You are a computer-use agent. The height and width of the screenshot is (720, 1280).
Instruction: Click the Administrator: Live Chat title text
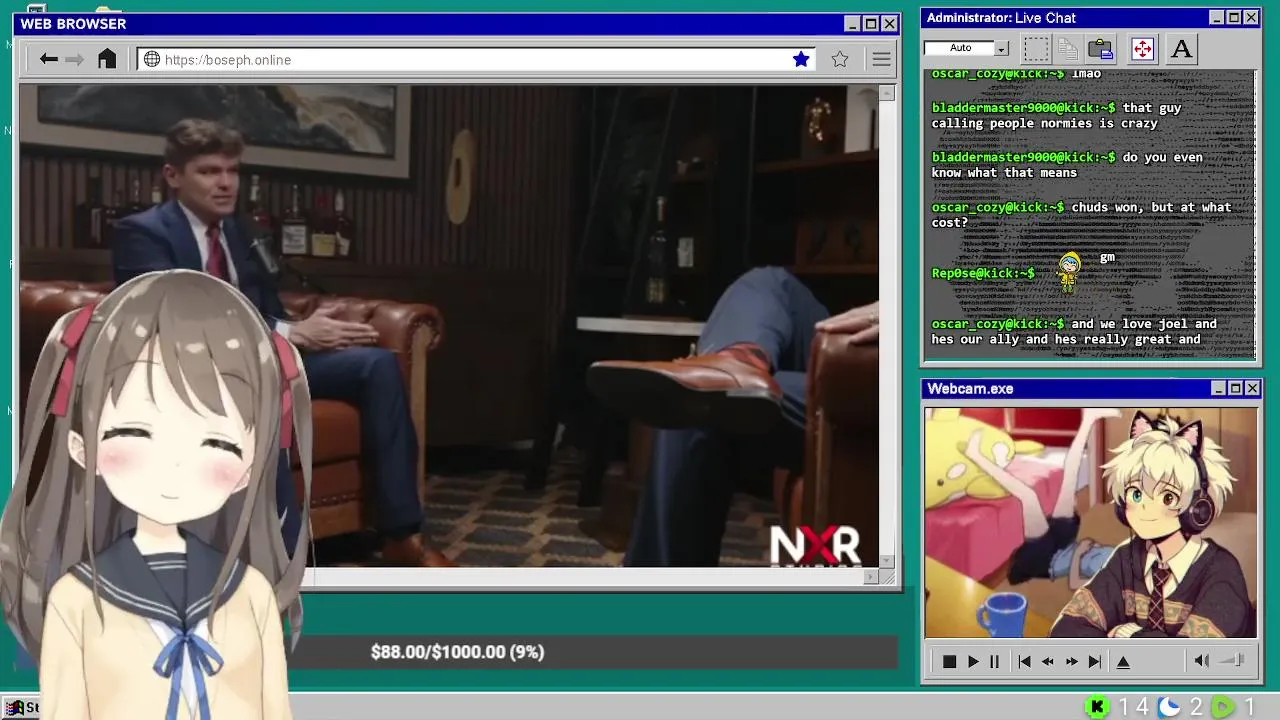point(1001,17)
